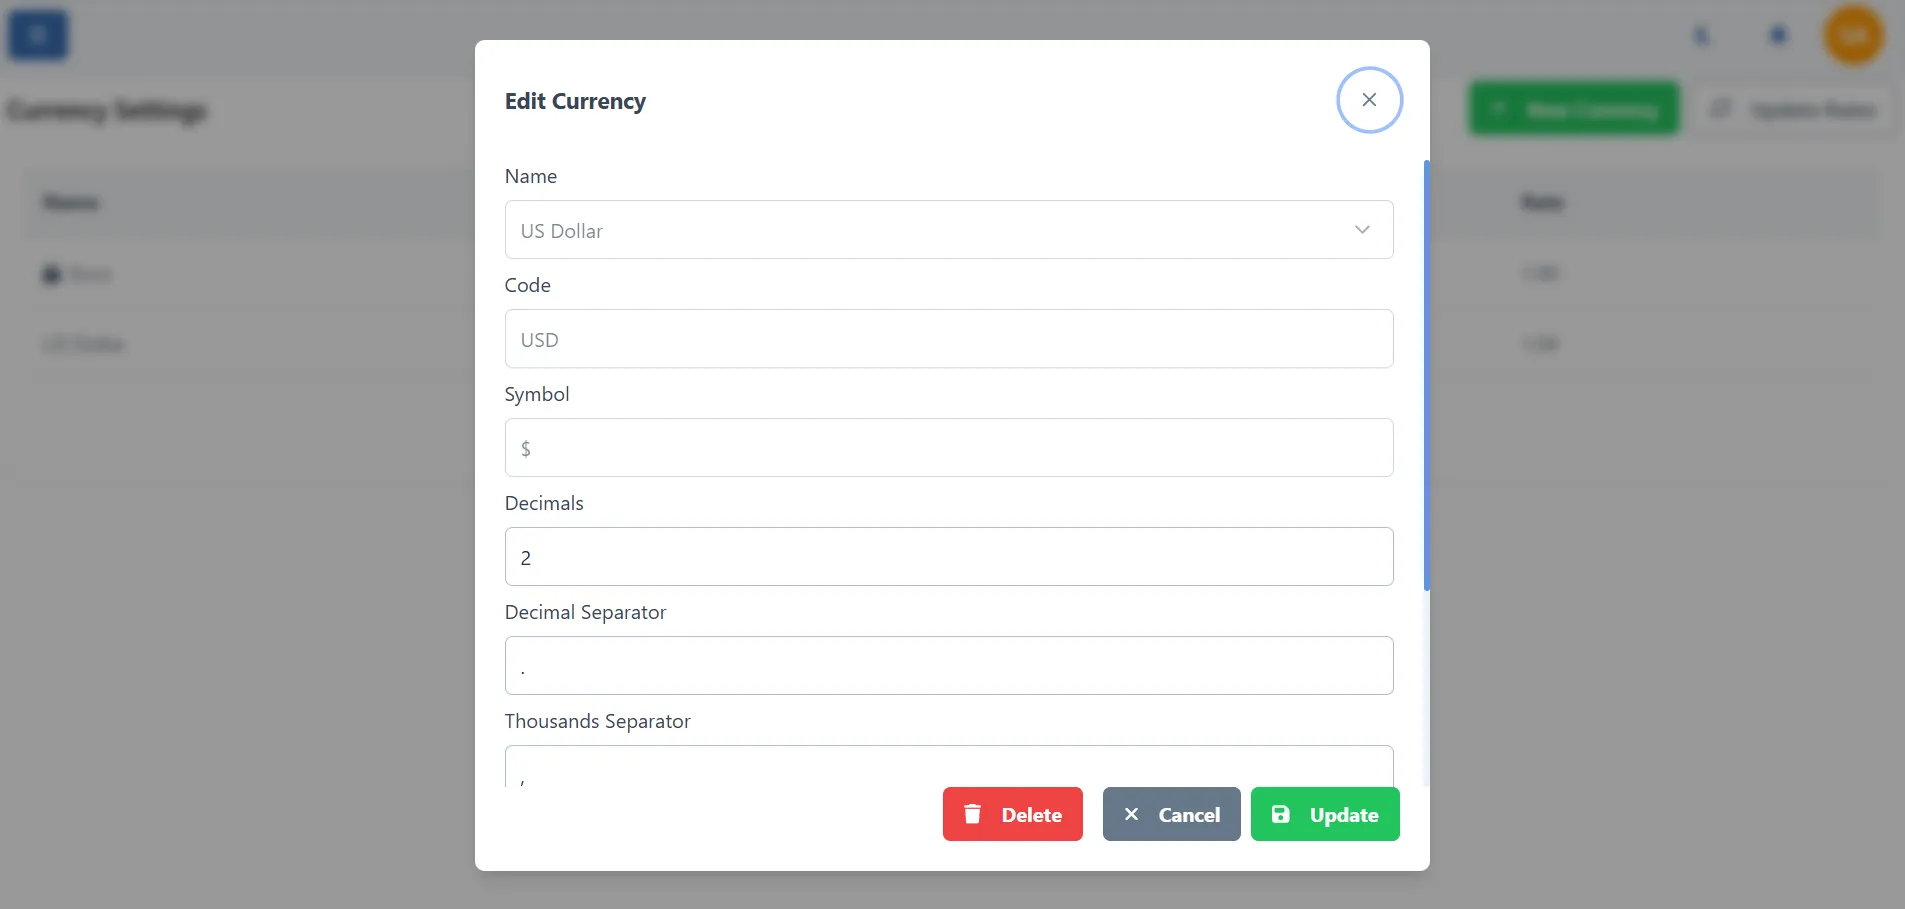Click the second blue icon near the avatar
This screenshot has width=1905, height=909.
coord(1777,34)
